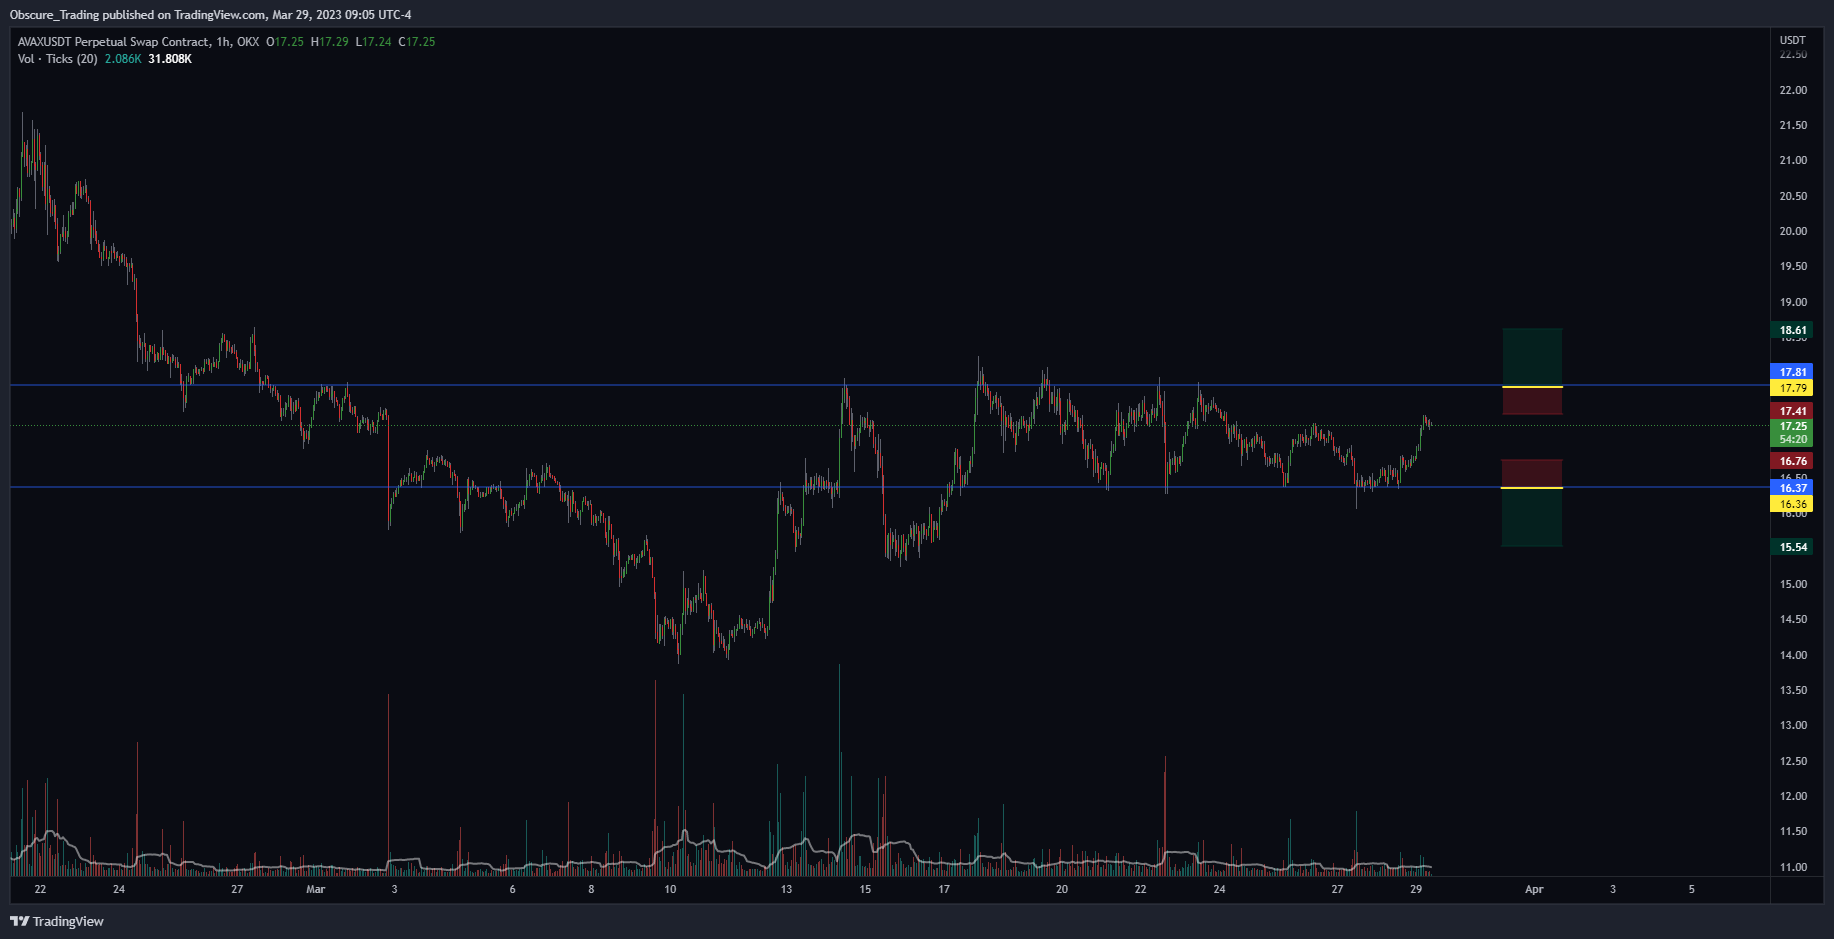The image size is (1834, 939).
Task: Click the Apr label on the time axis
Action: pyautogui.click(x=1534, y=889)
